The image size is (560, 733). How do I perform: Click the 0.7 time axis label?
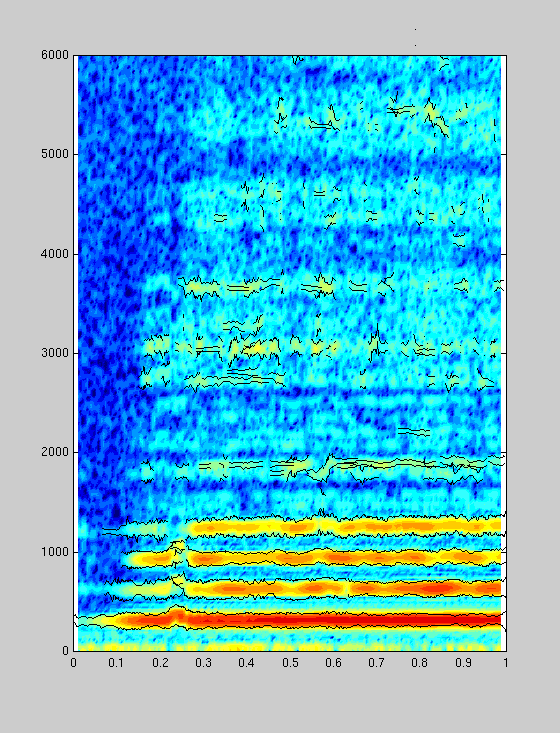point(376,663)
